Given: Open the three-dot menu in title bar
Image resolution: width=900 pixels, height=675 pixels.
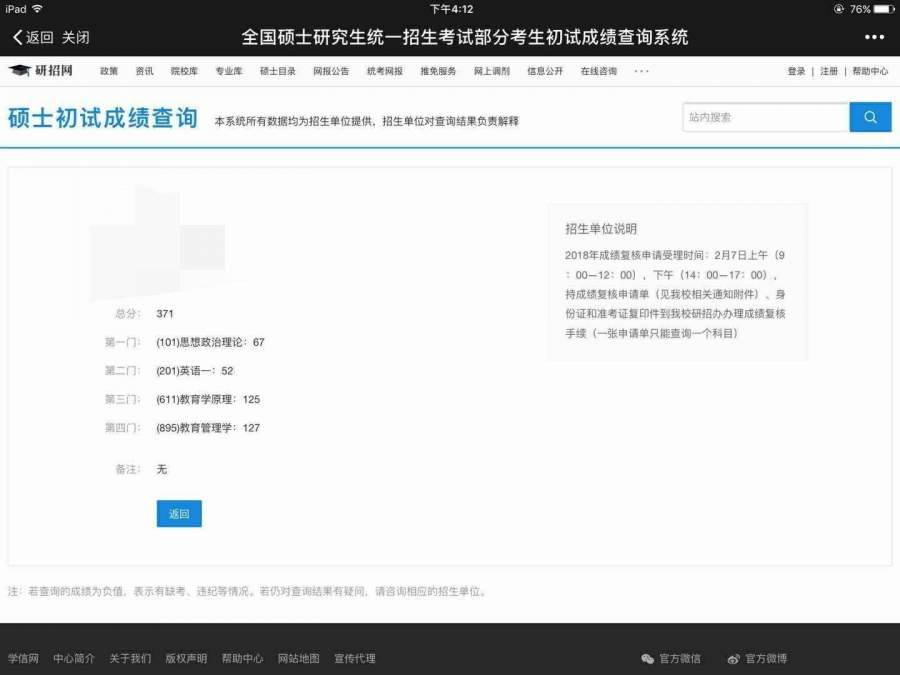Looking at the screenshot, I should [874, 38].
